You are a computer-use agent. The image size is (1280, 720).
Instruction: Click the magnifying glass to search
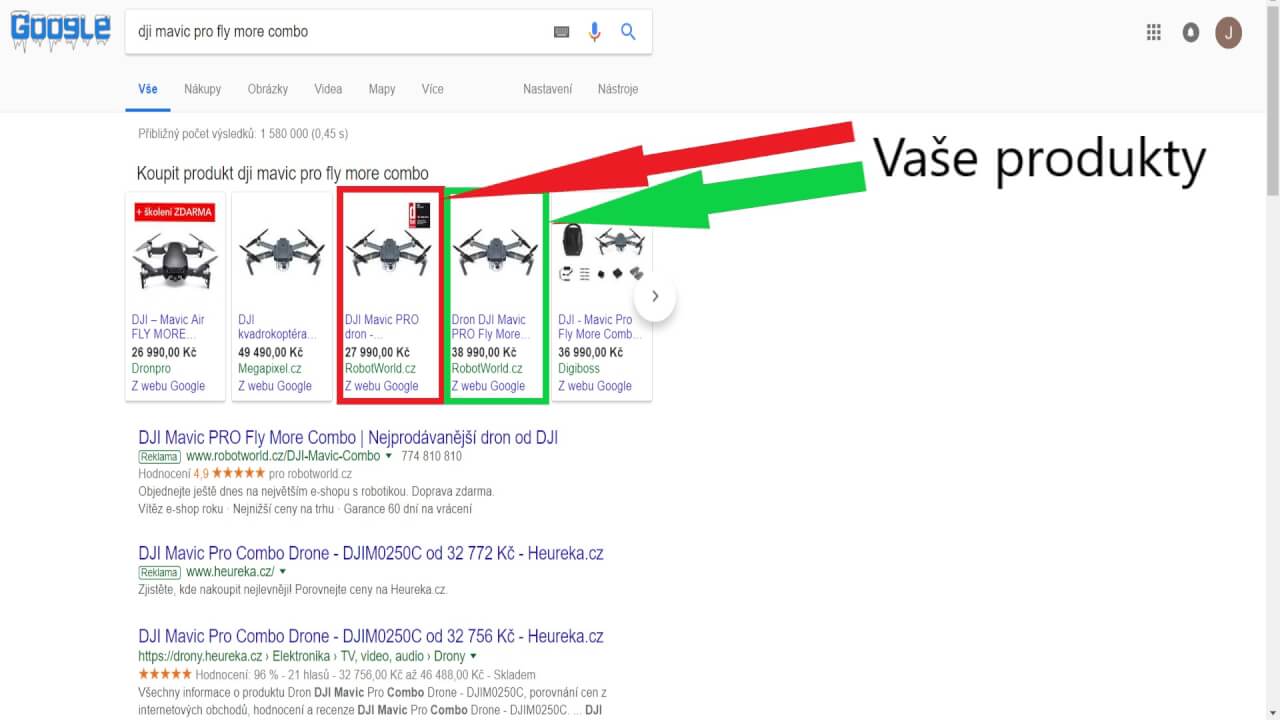point(628,31)
